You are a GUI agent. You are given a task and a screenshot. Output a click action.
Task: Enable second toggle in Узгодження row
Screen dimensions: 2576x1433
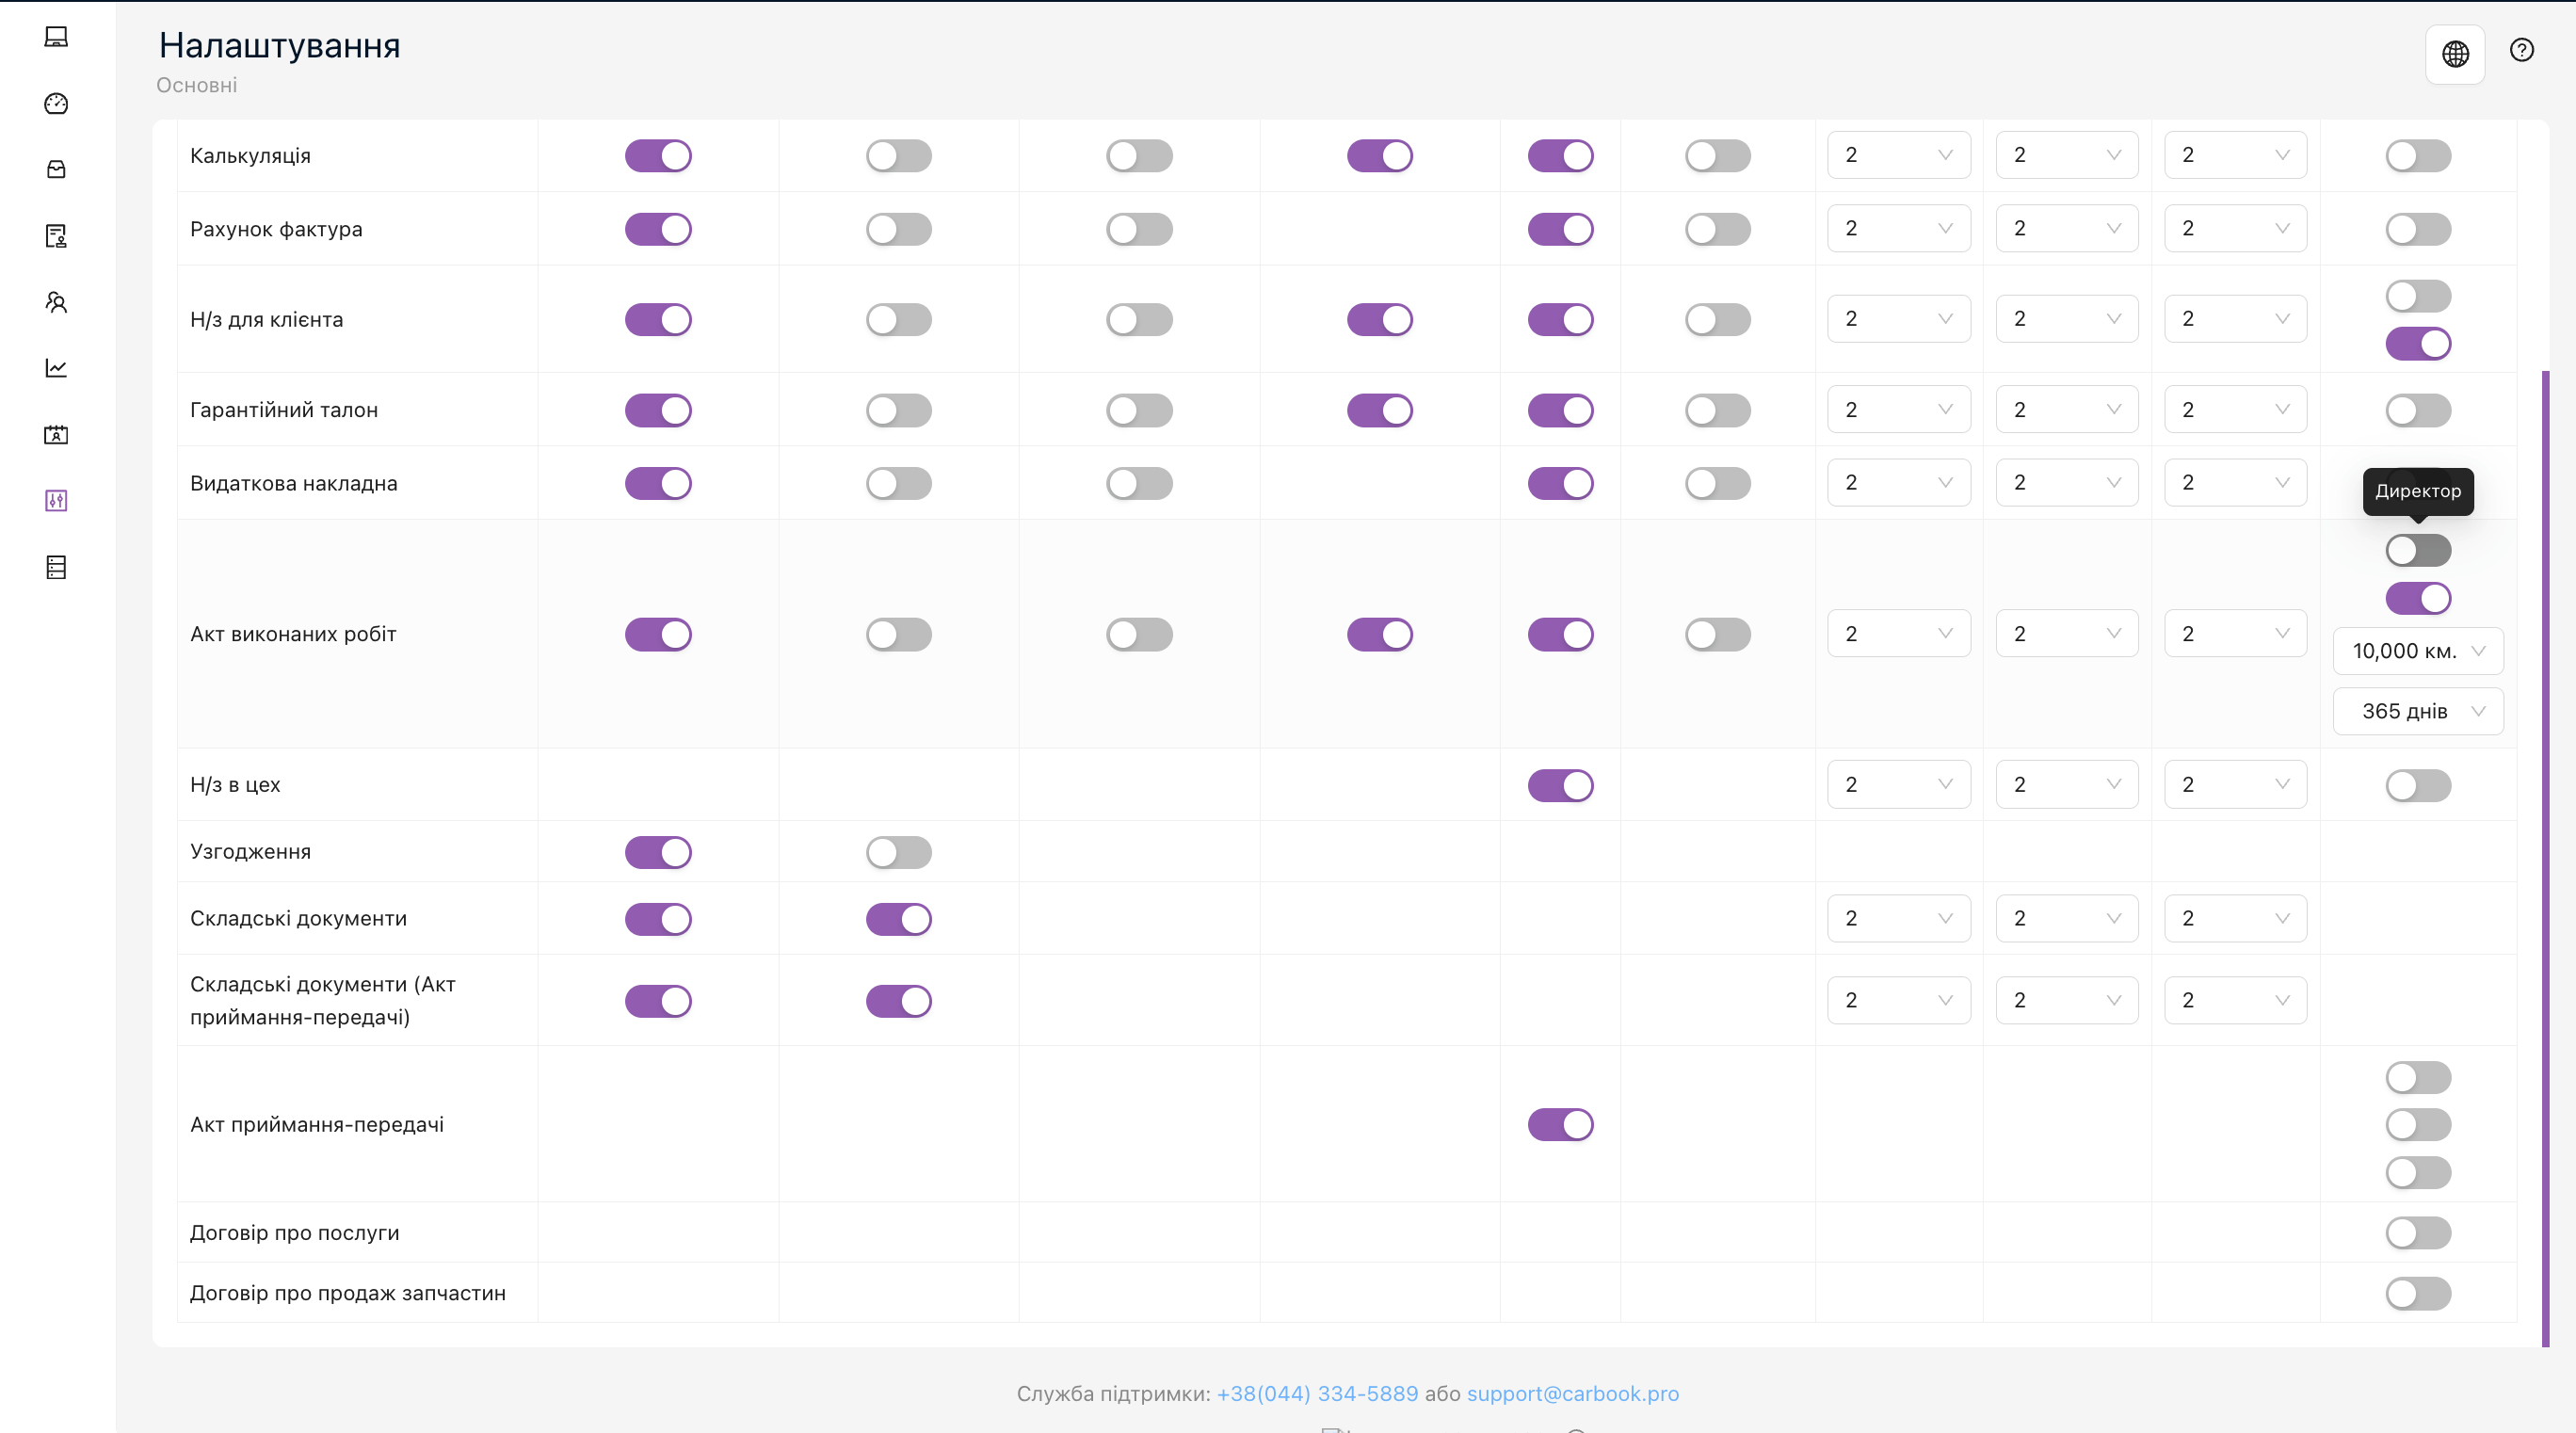(x=898, y=852)
